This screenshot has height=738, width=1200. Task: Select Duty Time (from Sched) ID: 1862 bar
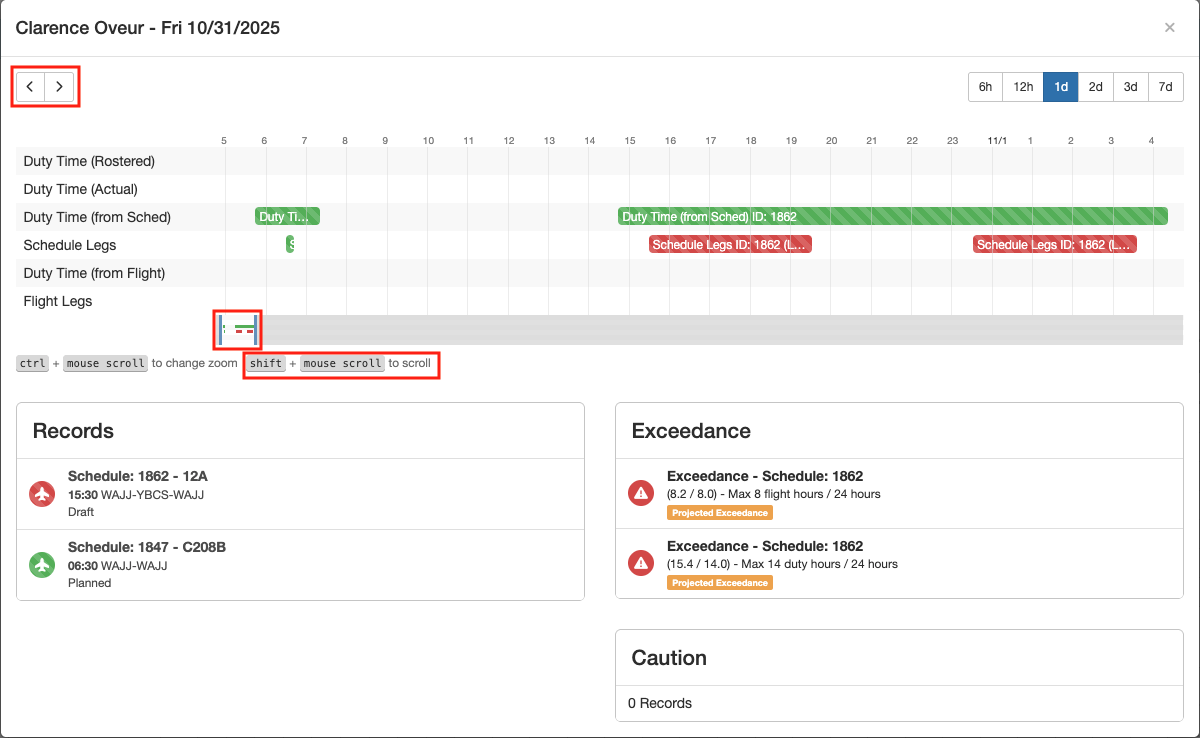pos(892,216)
